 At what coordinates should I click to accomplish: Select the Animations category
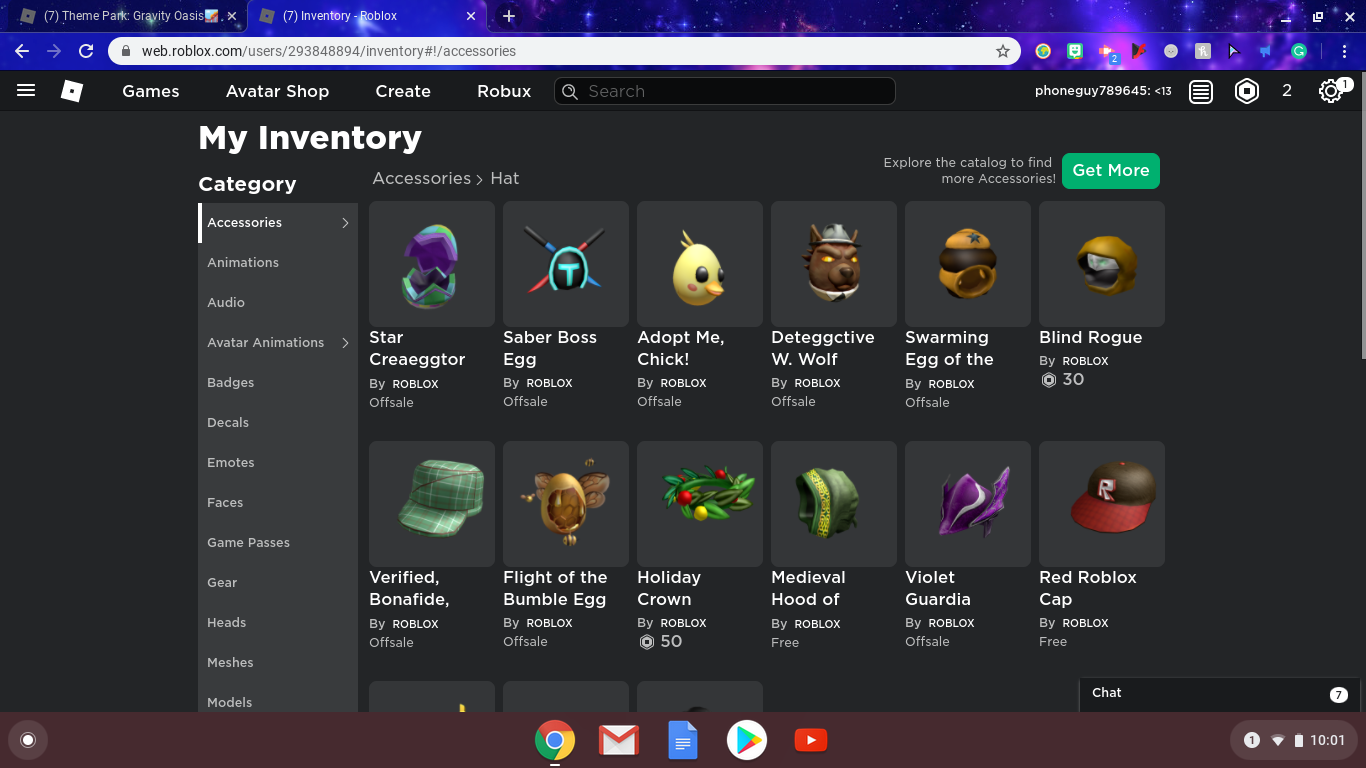click(278, 262)
